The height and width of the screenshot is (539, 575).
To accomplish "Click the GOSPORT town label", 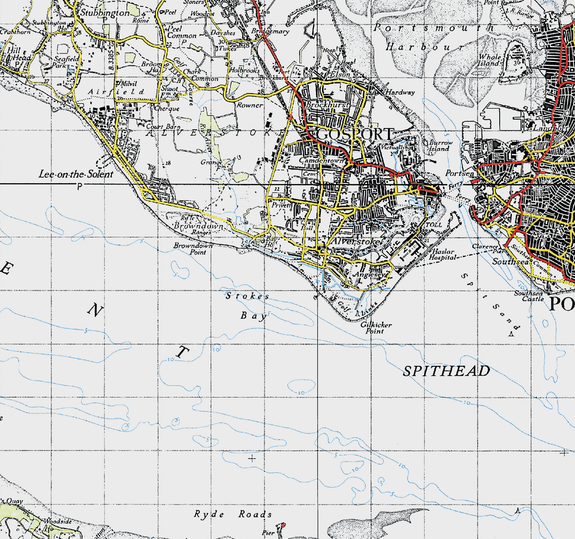I will tap(354, 134).
